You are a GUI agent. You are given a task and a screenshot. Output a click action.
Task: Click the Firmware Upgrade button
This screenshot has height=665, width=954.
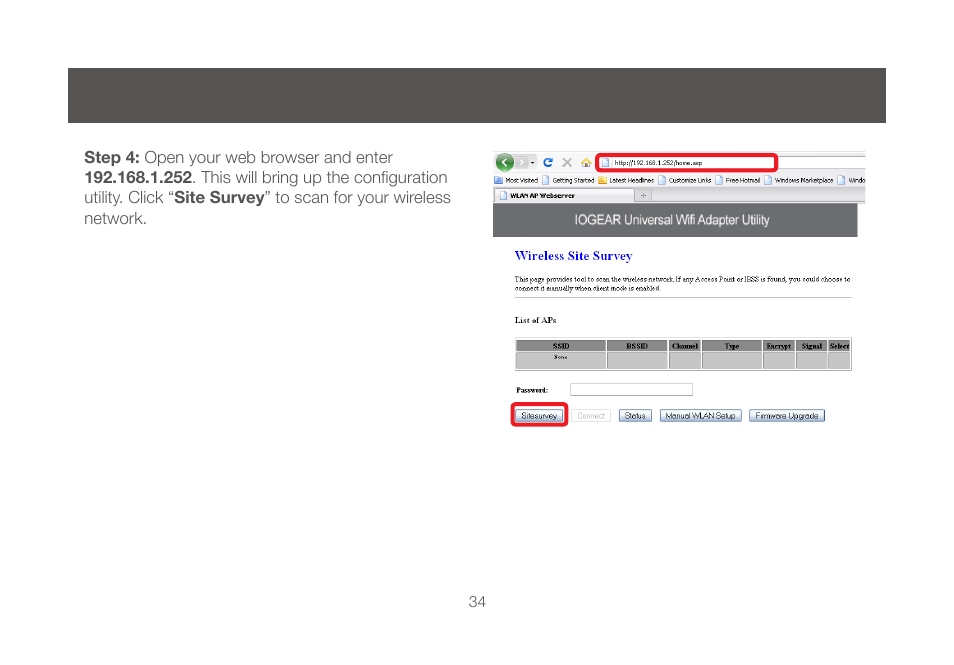click(787, 416)
